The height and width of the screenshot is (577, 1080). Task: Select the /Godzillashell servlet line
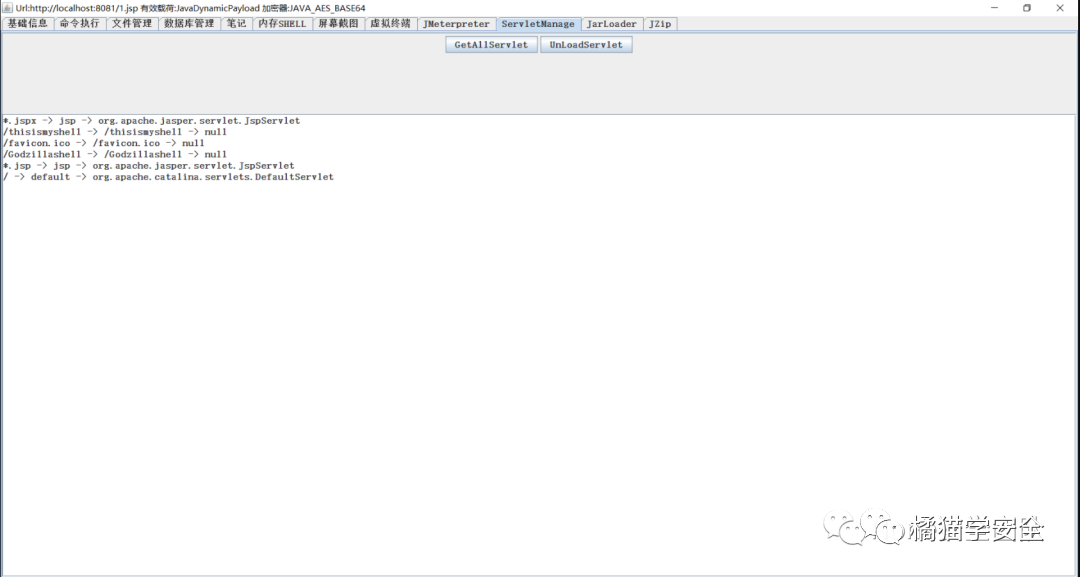tap(115, 154)
